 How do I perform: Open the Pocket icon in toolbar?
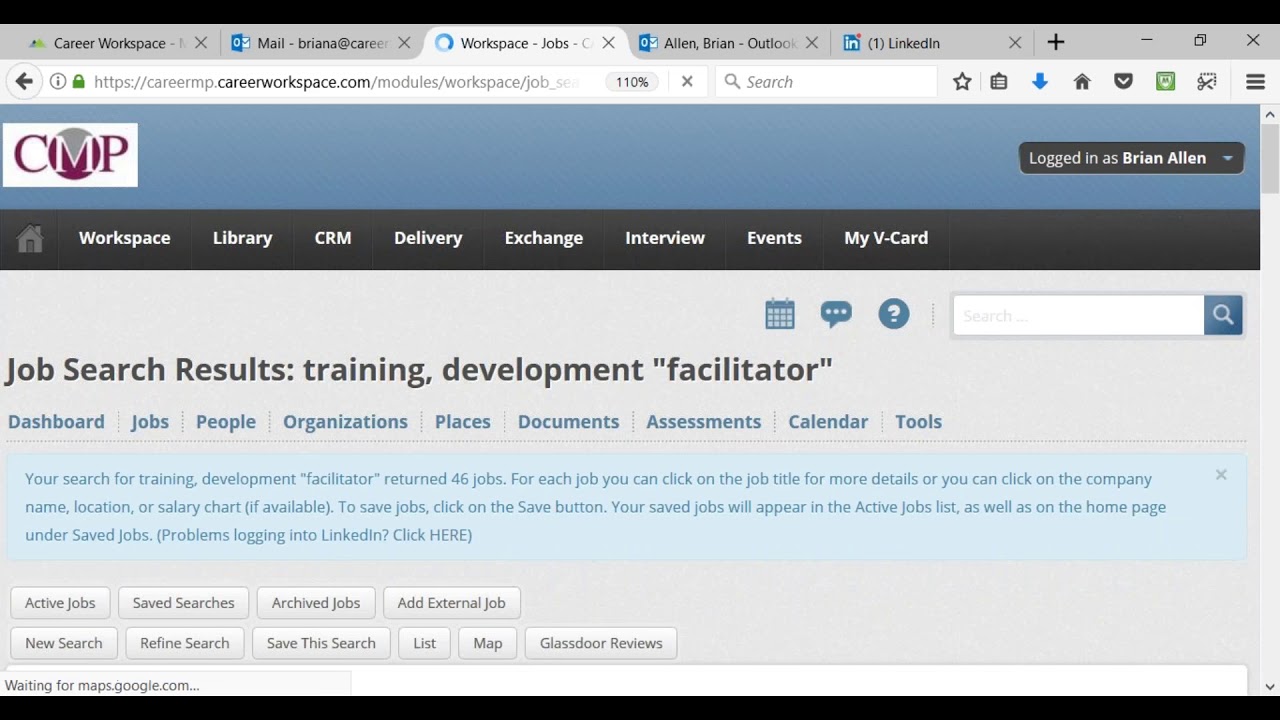coord(1124,82)
